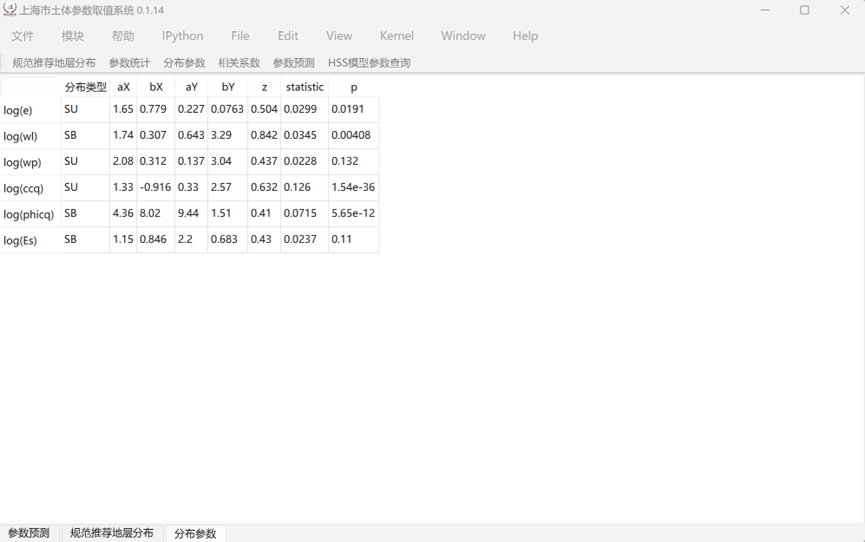Click 相关系数 toolbar item
Screen dimensions: 865x542
coord(239,63)
